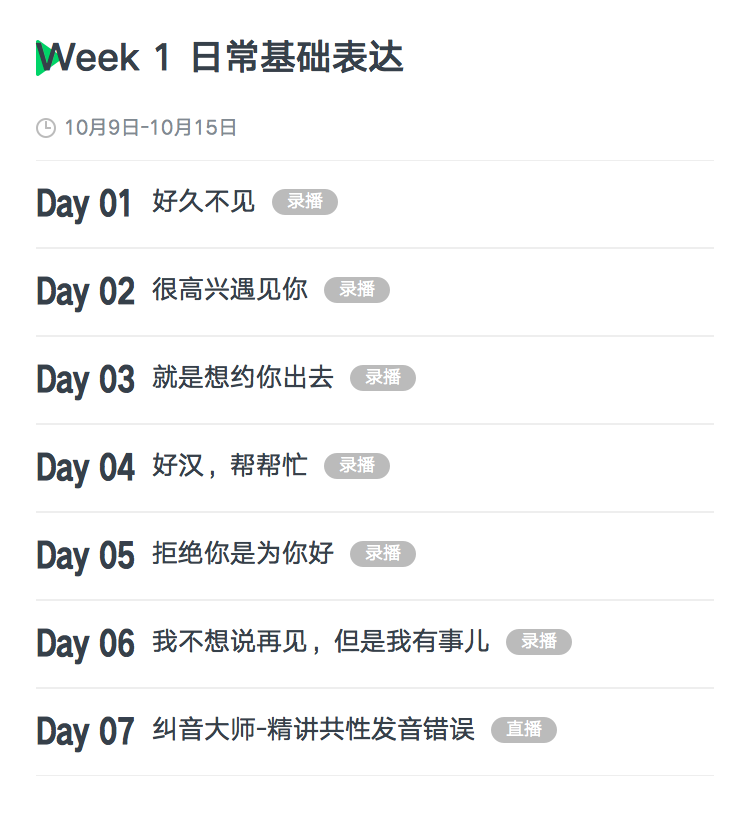Click the 录播 badge on Day 03
This screenshot has height=816, width=750.
[383, 377]
